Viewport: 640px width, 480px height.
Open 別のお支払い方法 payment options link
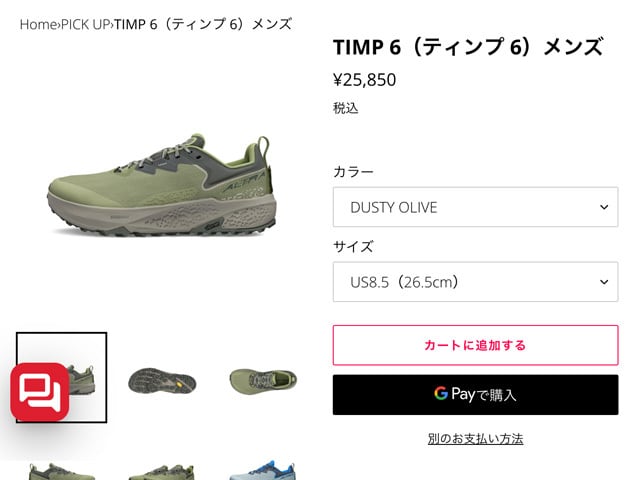pos(476,439)
